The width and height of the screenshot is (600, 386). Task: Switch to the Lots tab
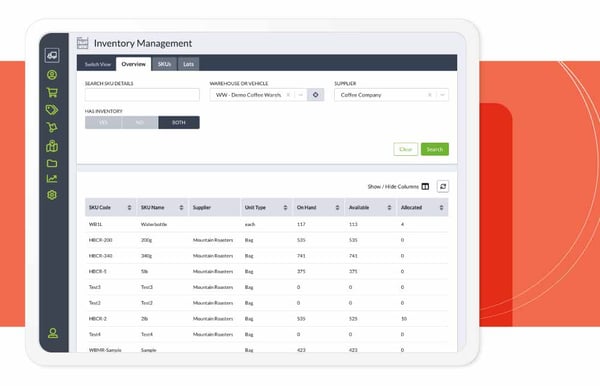coord(188,64)
